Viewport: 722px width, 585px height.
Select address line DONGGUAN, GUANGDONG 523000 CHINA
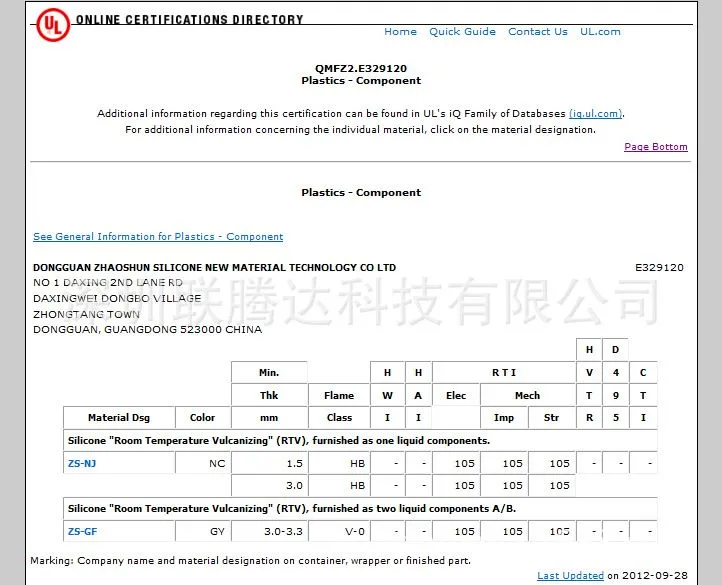coord(147,330)
